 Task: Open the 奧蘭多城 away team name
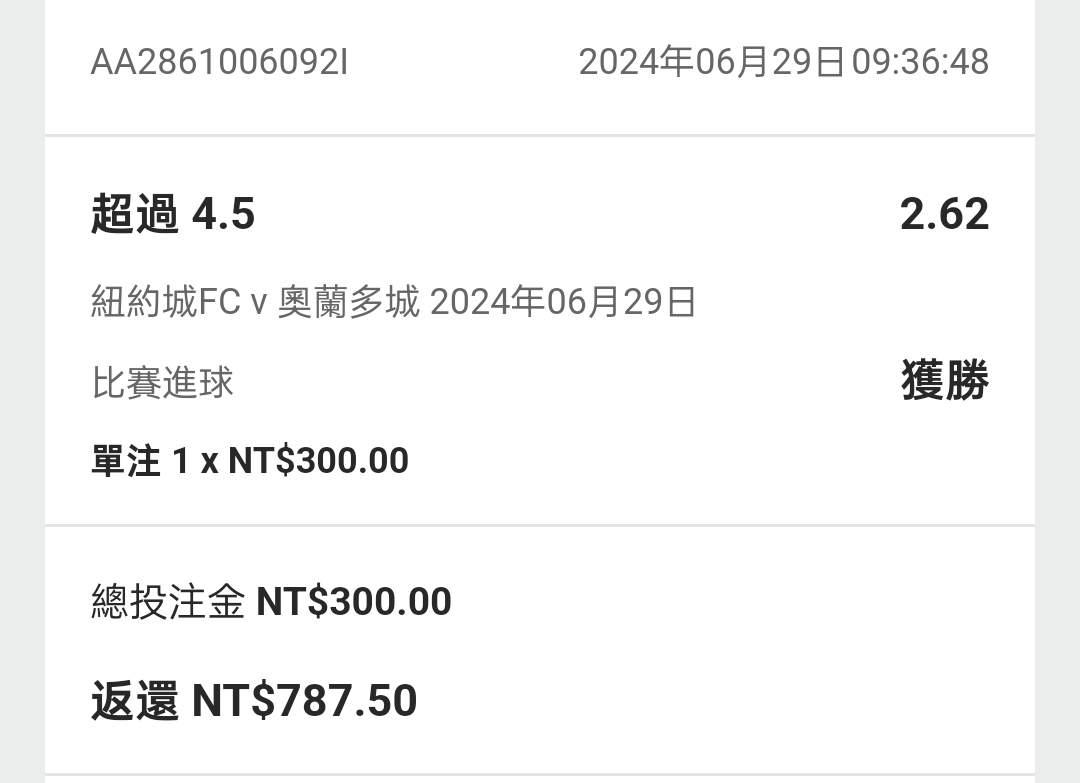348,301
